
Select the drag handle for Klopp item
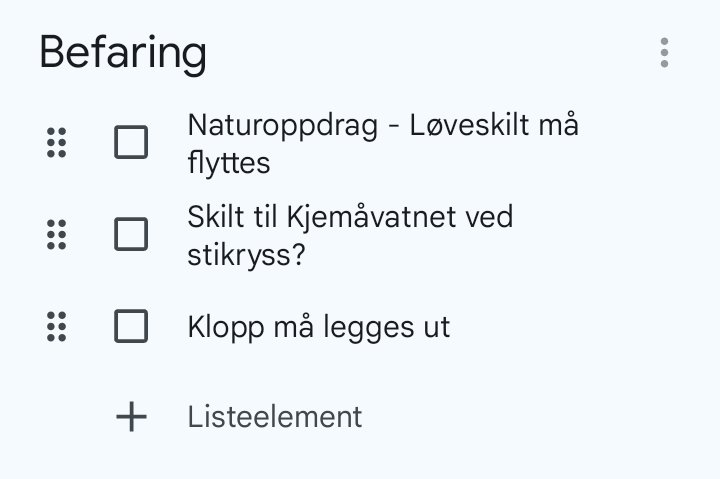pyautogui.click(x=57, y=327)
